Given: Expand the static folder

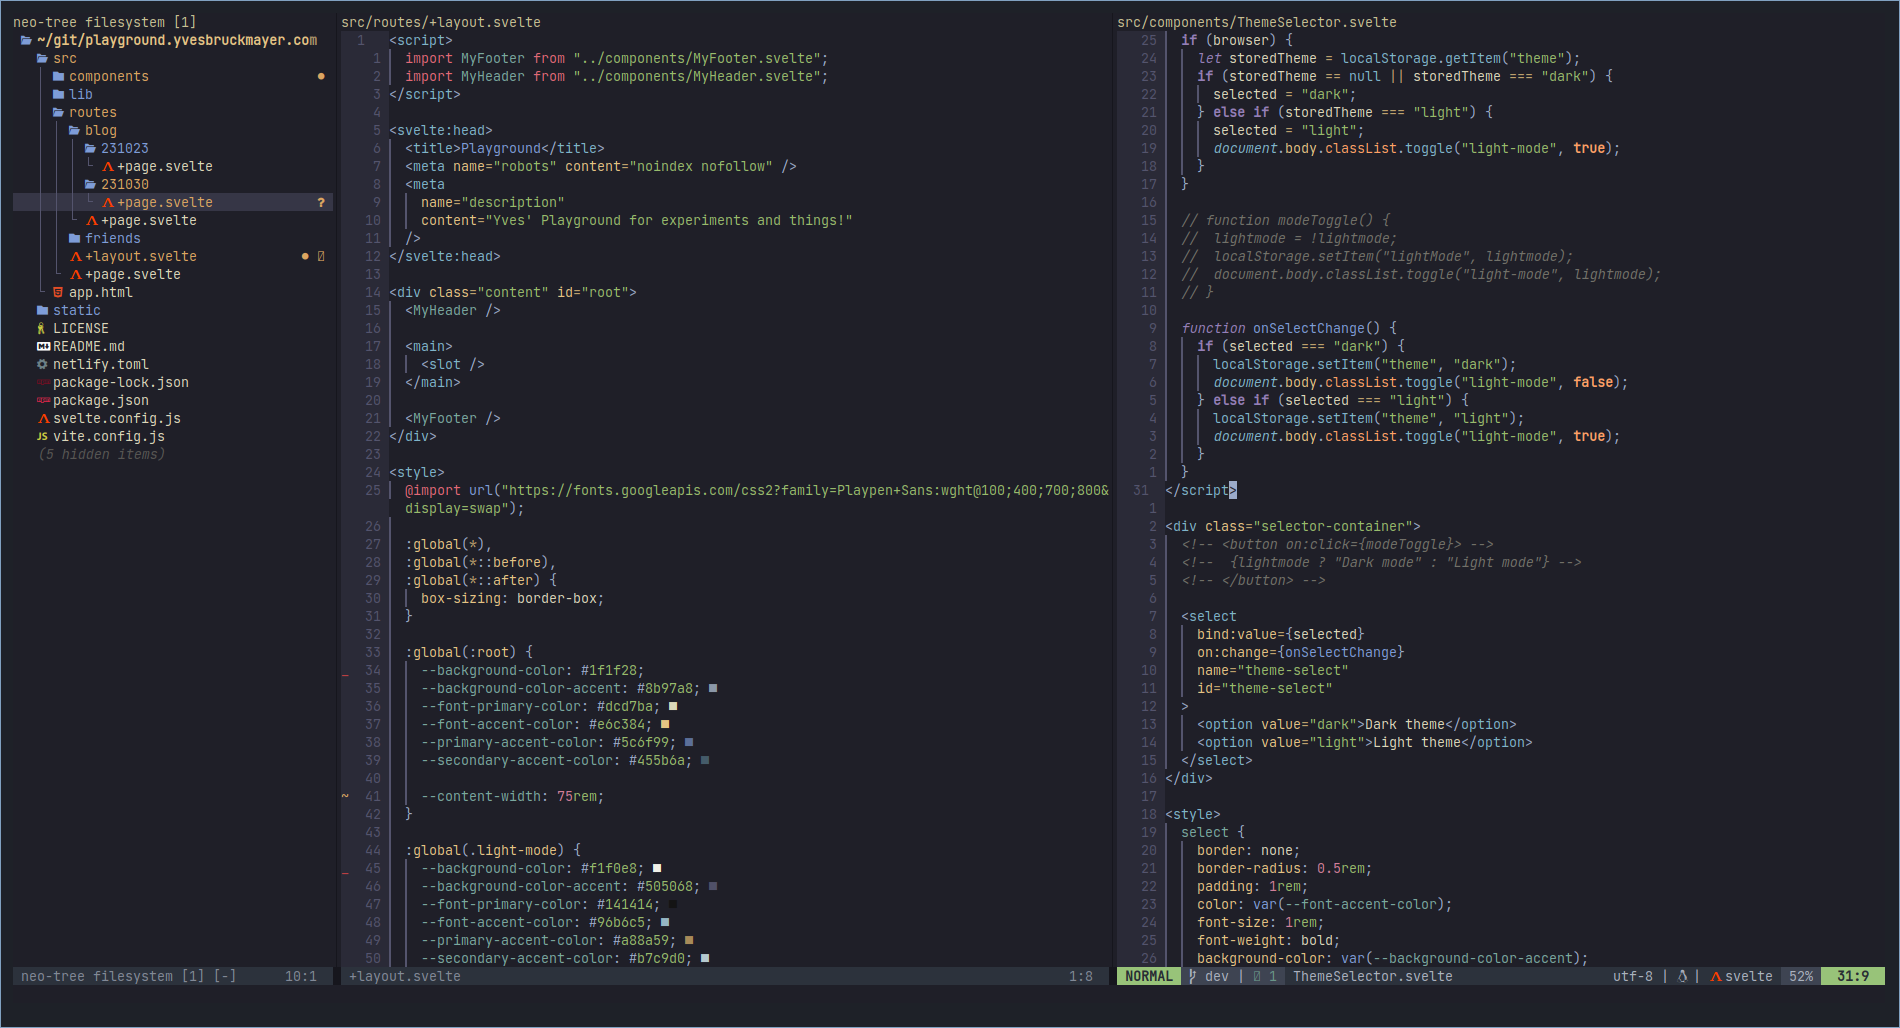Looking at the screenshot, I should 42,311.
